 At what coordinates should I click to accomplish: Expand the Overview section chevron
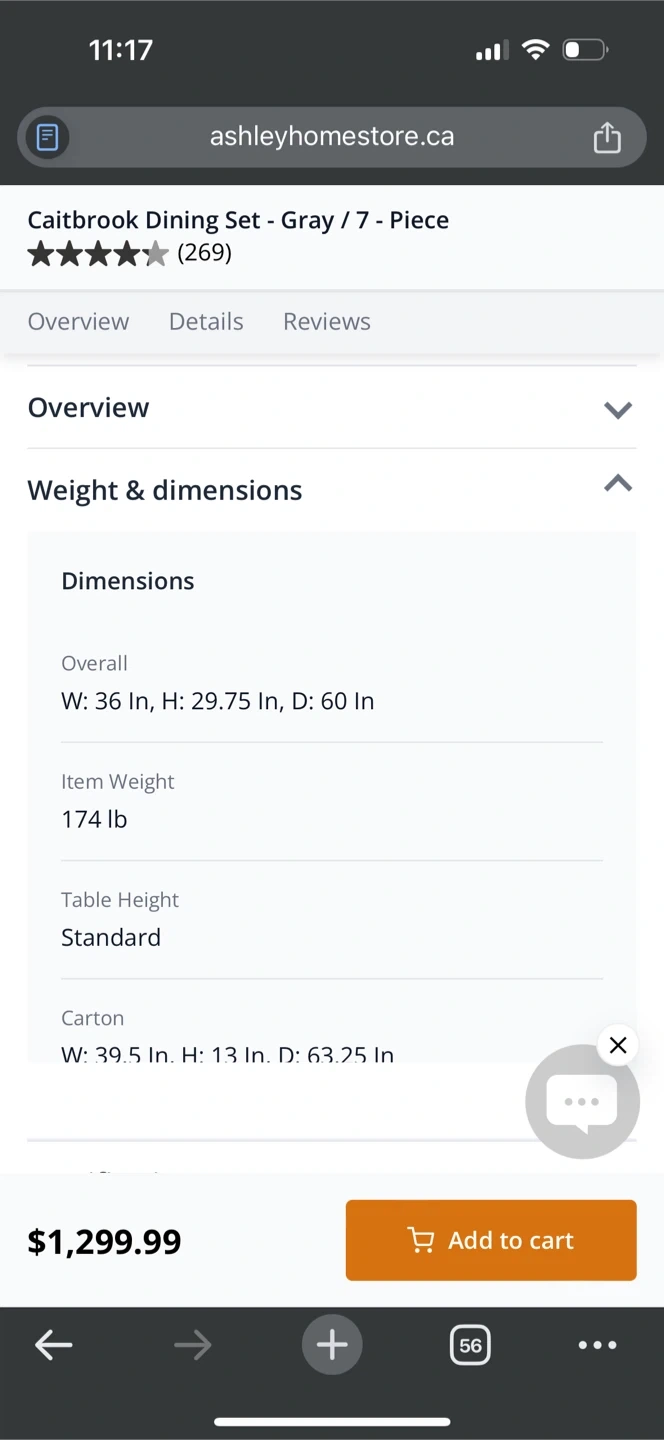tap(618, 409)
